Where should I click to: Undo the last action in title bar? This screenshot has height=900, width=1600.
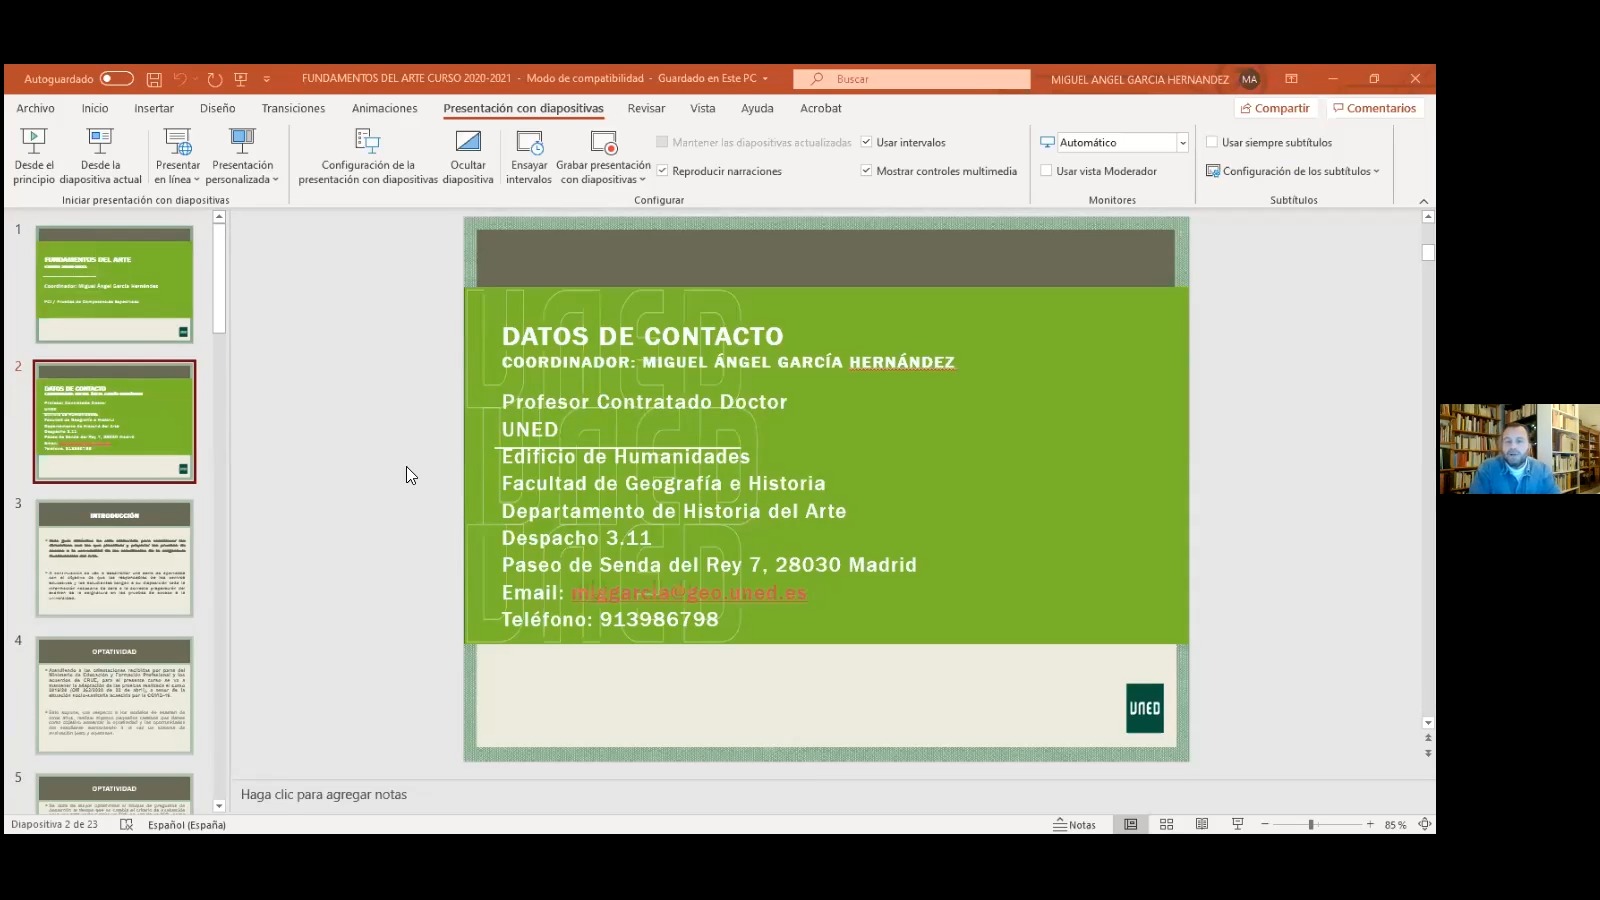pos(180,79)
